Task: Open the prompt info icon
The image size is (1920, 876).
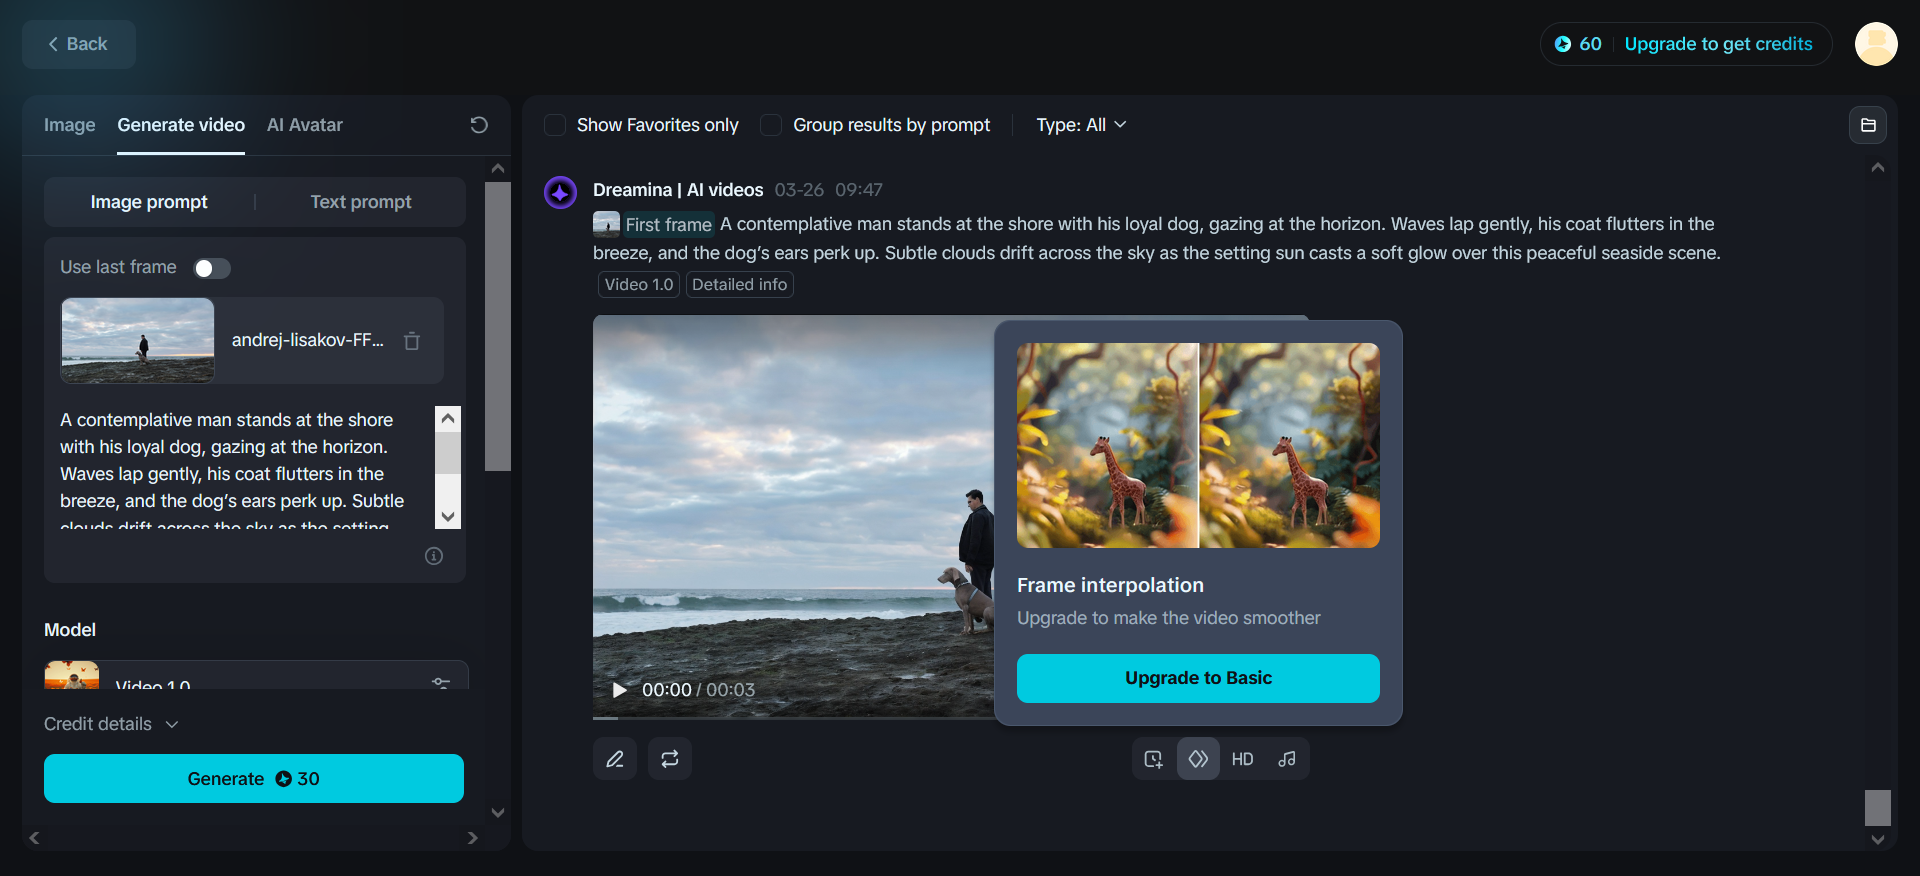Action: (x=434, y=556)
